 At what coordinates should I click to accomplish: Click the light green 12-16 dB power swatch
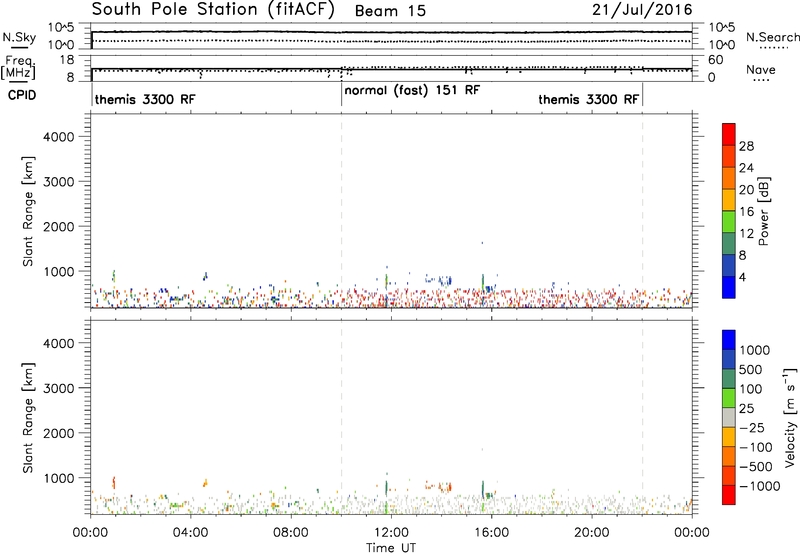coord(729,222)
